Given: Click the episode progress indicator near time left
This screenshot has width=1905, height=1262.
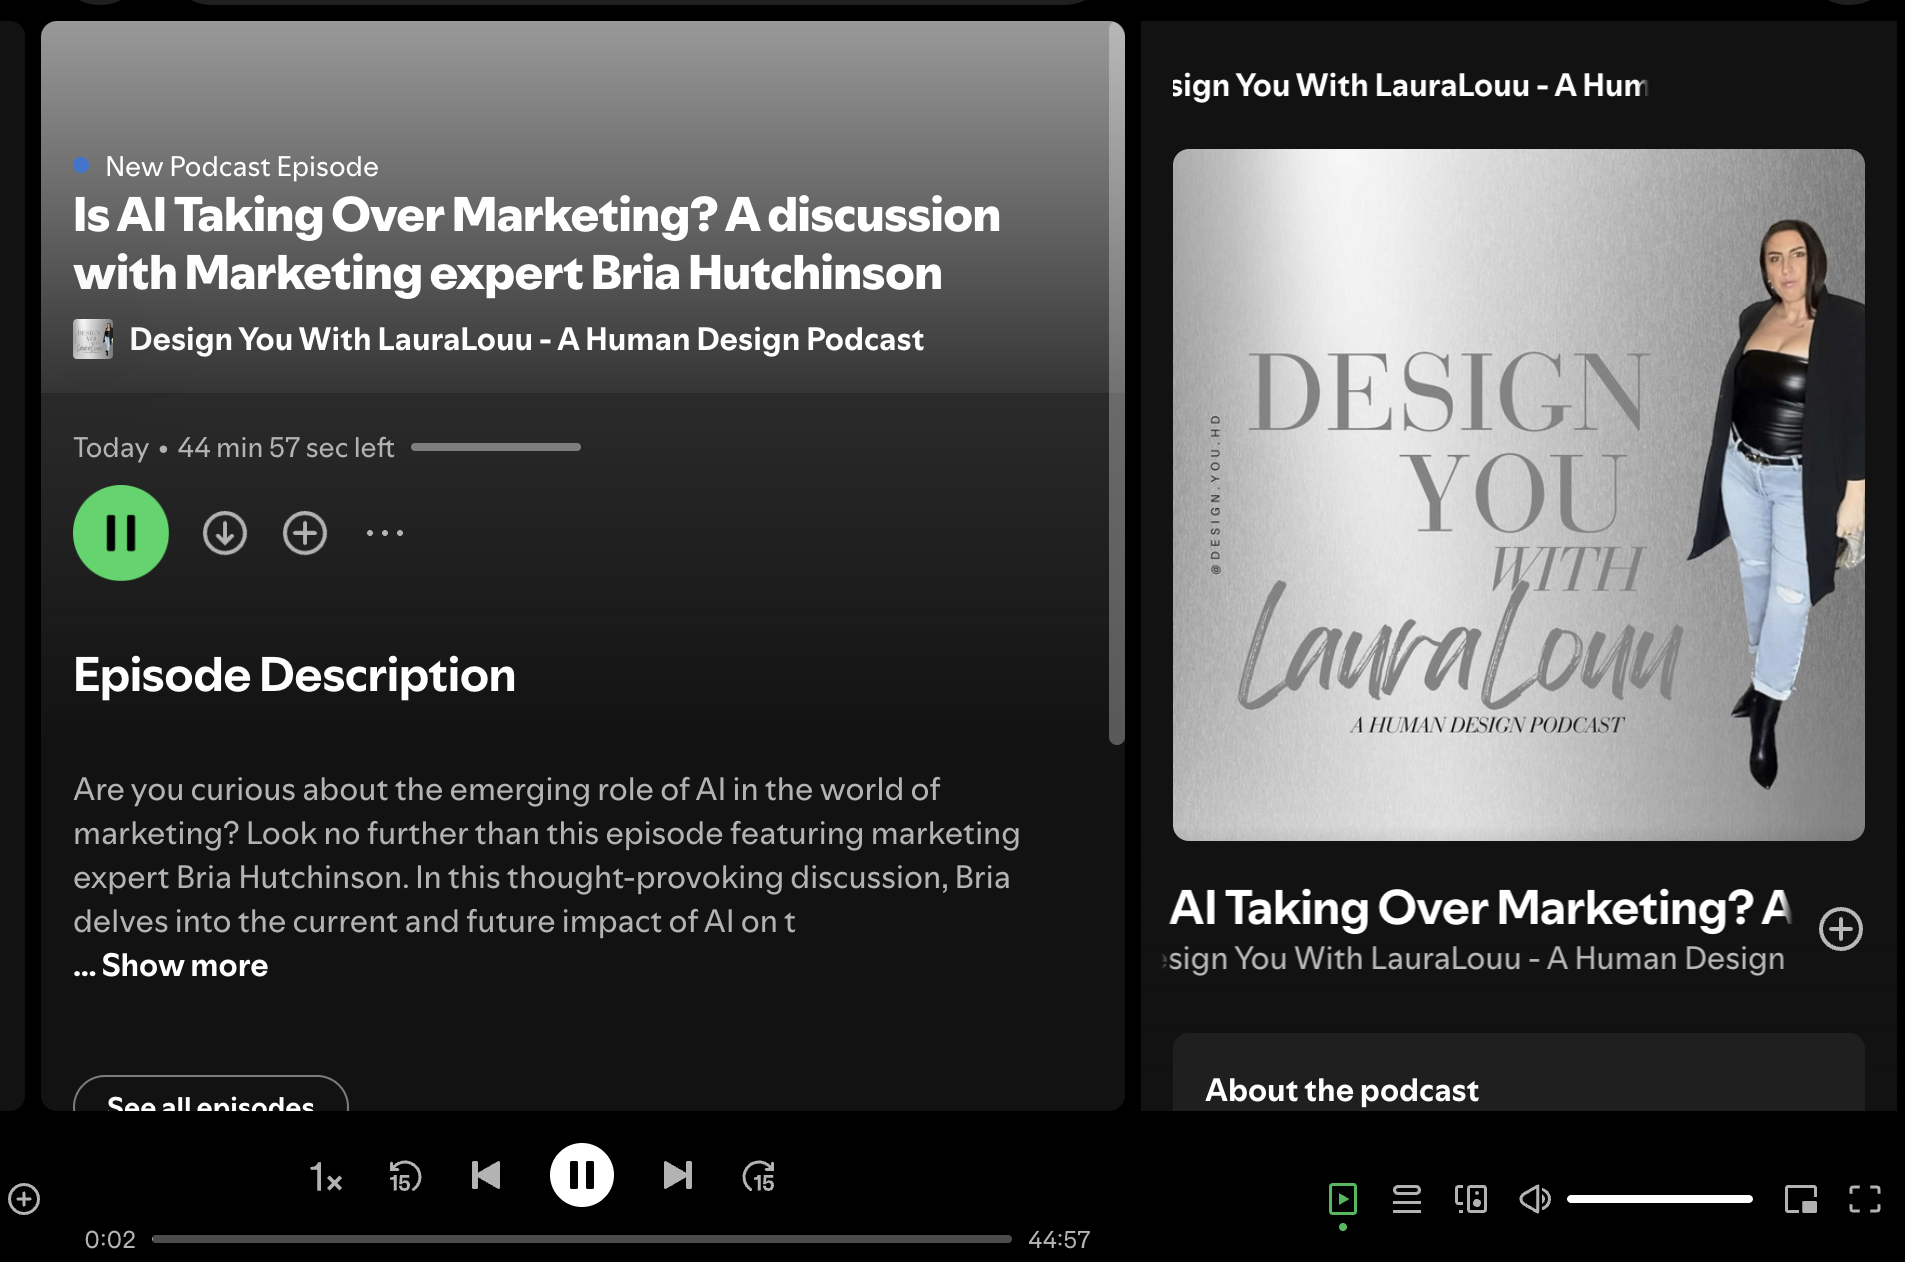Looking at the screenshot, I should pyautogui.click(x=496, y=447).
